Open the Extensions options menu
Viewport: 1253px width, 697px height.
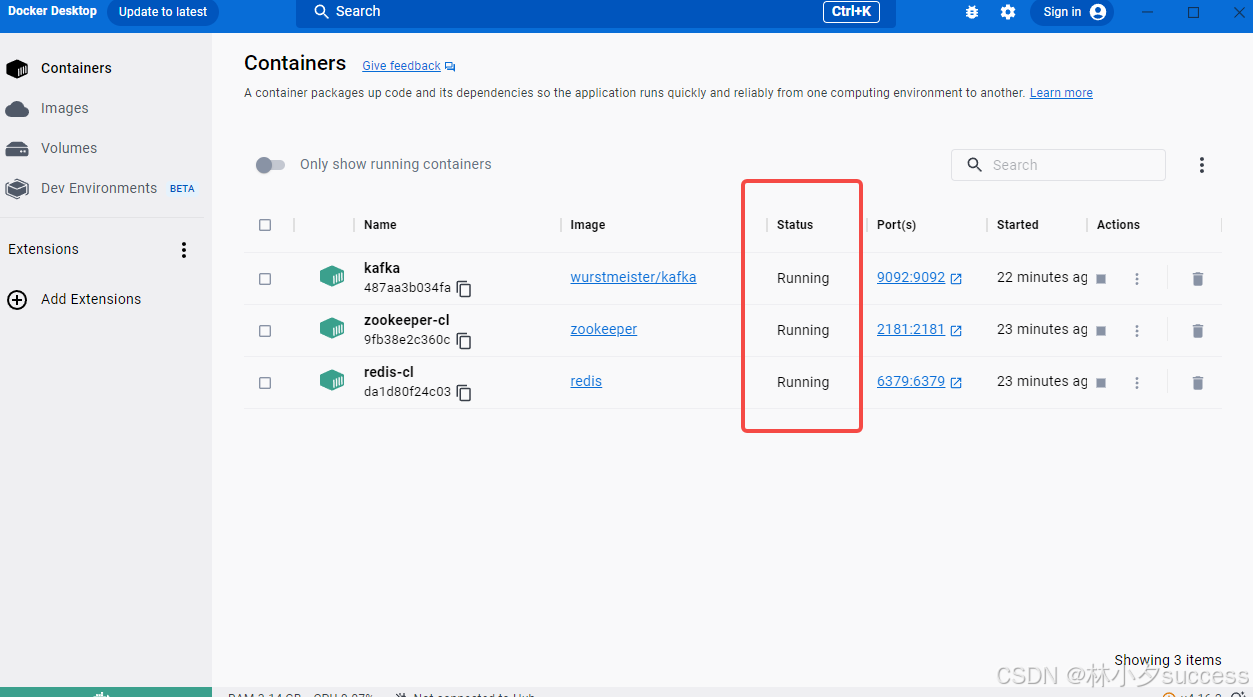(x=184, y=249)
